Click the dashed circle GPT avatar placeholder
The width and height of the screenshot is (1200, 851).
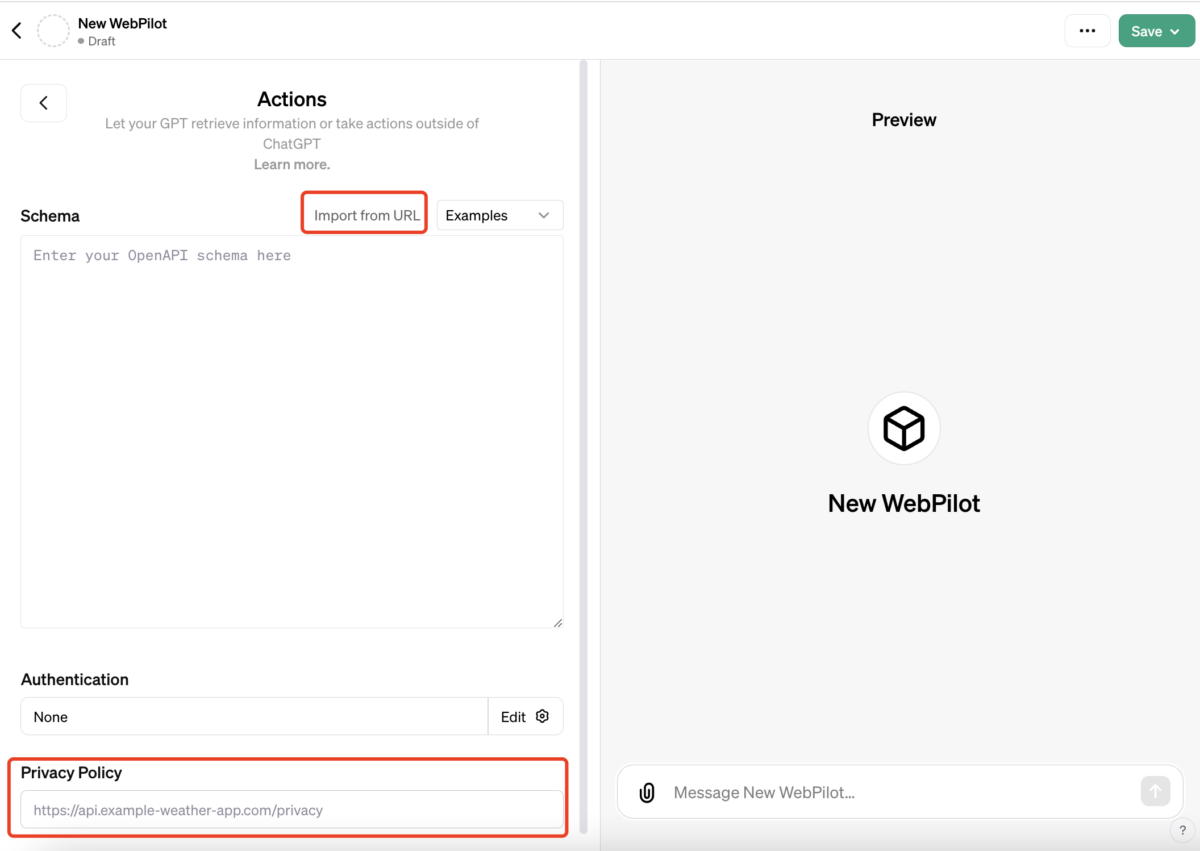pos(53,31)
